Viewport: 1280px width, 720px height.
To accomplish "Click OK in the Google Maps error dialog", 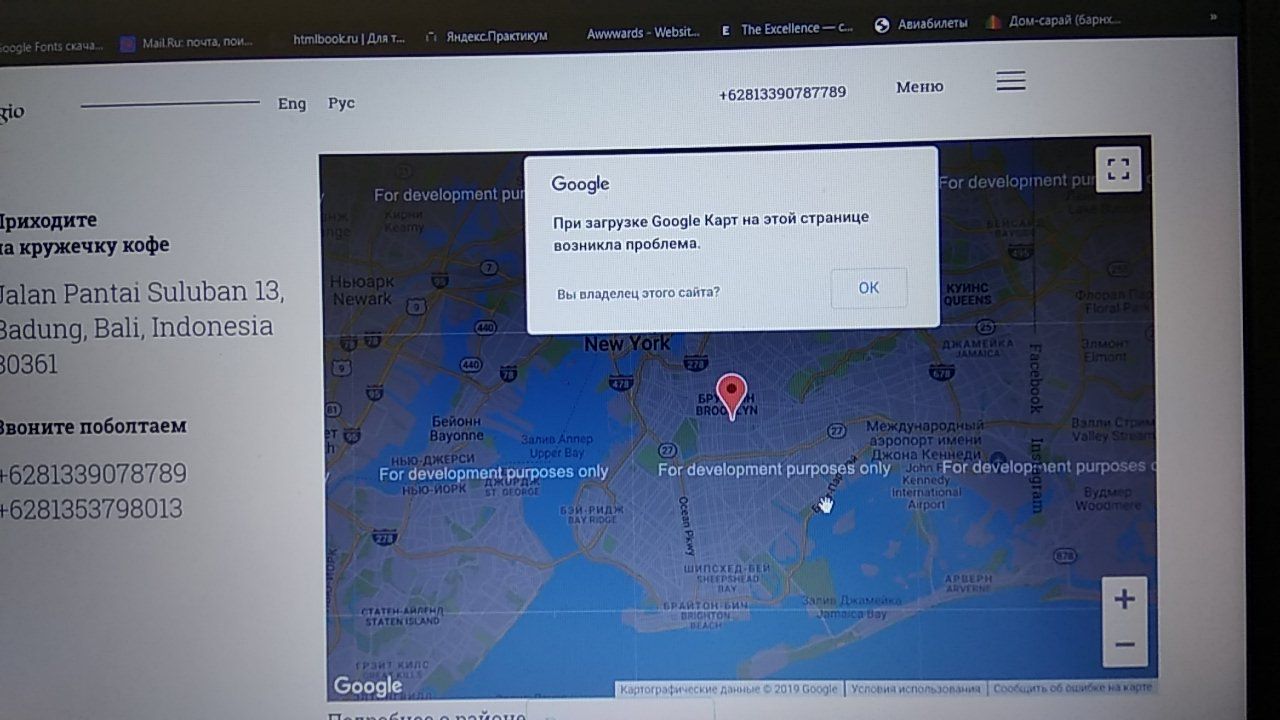I will 869,288.
